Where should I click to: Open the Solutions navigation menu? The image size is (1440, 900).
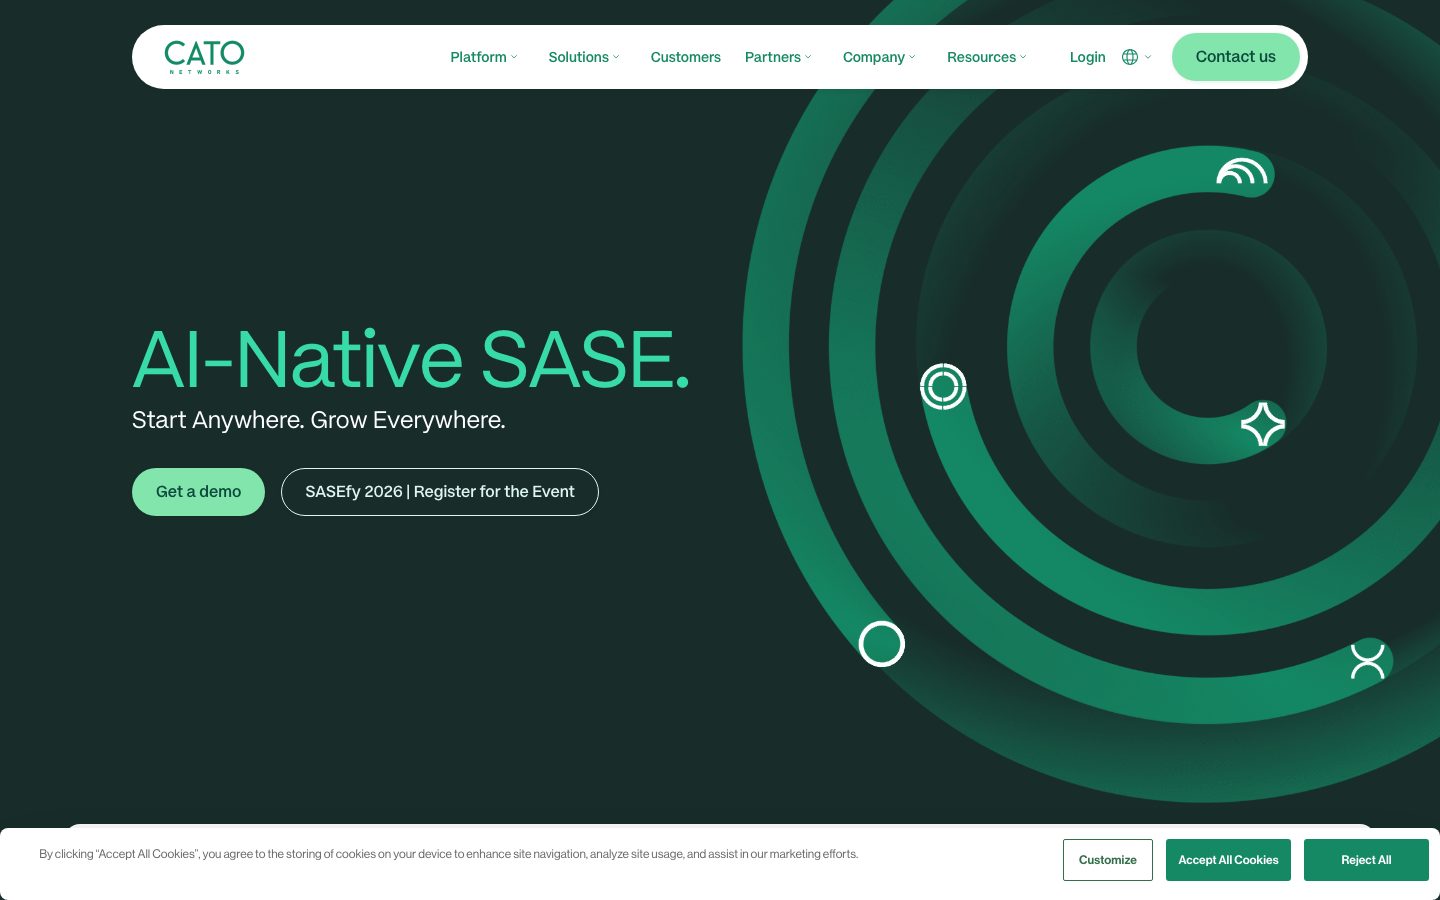578,57
